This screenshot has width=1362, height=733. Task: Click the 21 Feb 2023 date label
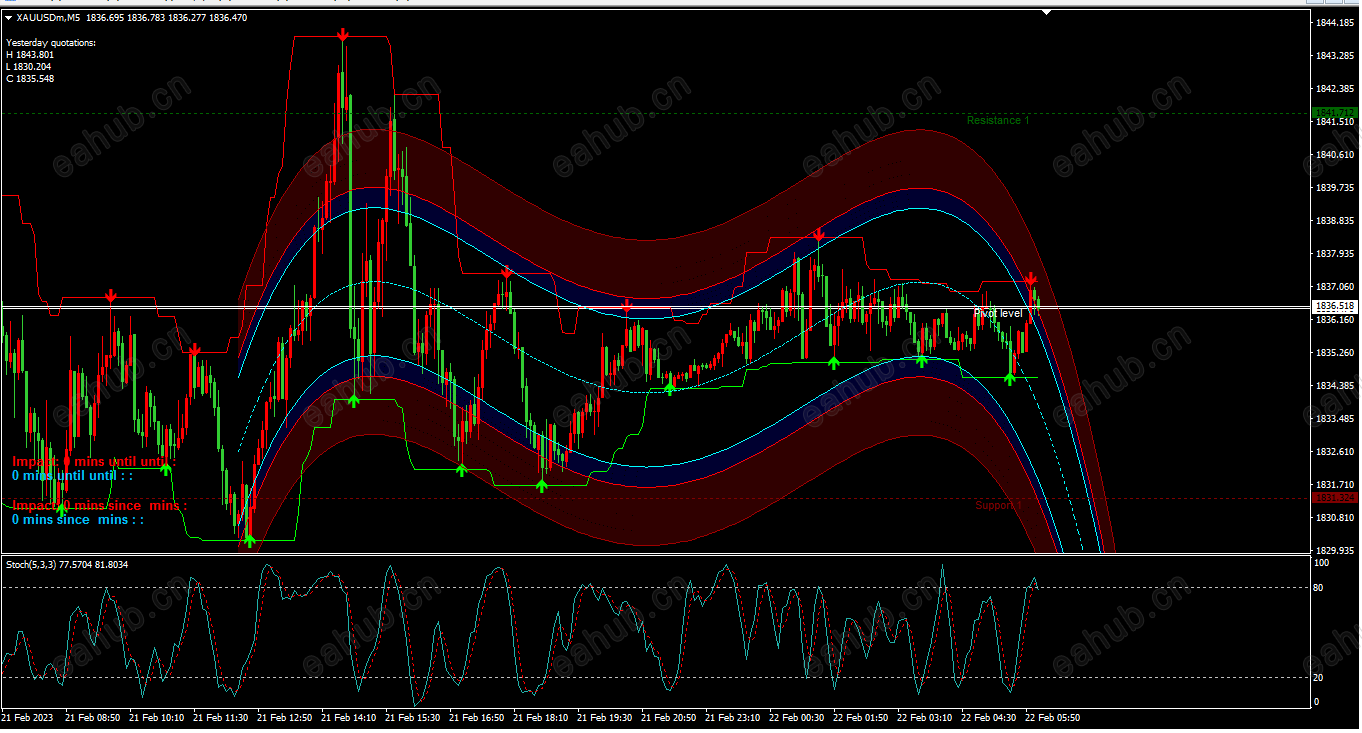28,718
